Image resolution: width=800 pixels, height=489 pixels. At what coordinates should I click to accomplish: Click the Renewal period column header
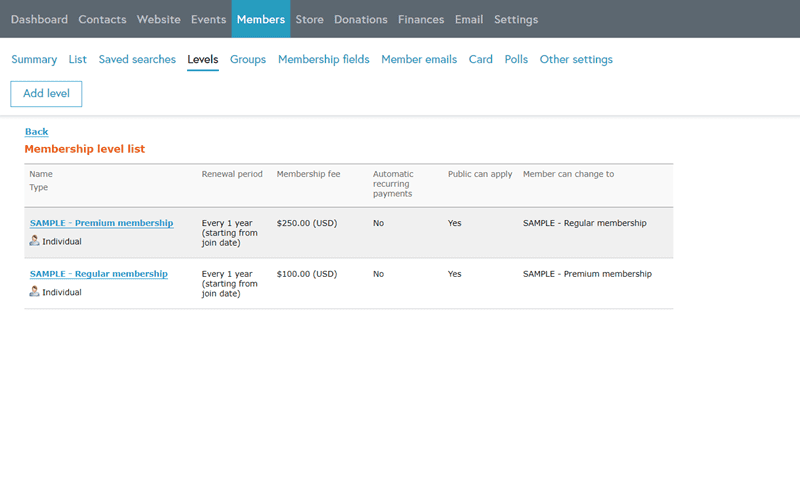[232, 174]
